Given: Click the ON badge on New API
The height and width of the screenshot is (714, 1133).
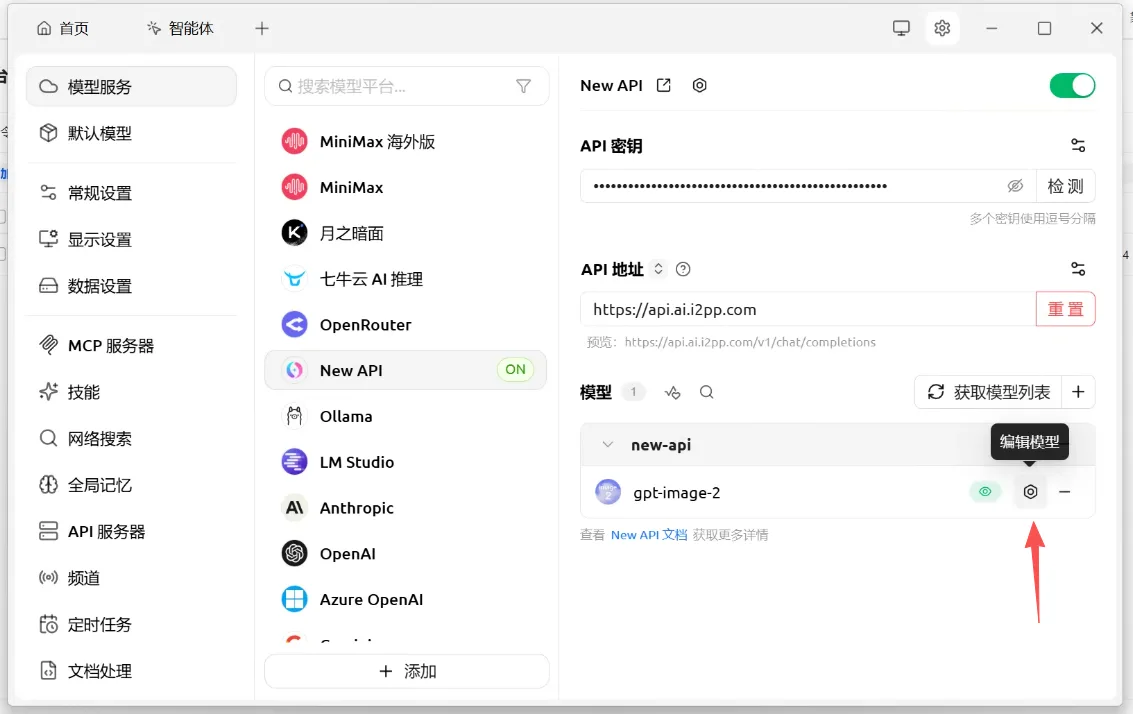Looking at the screenshot, I should coord(515,369).
